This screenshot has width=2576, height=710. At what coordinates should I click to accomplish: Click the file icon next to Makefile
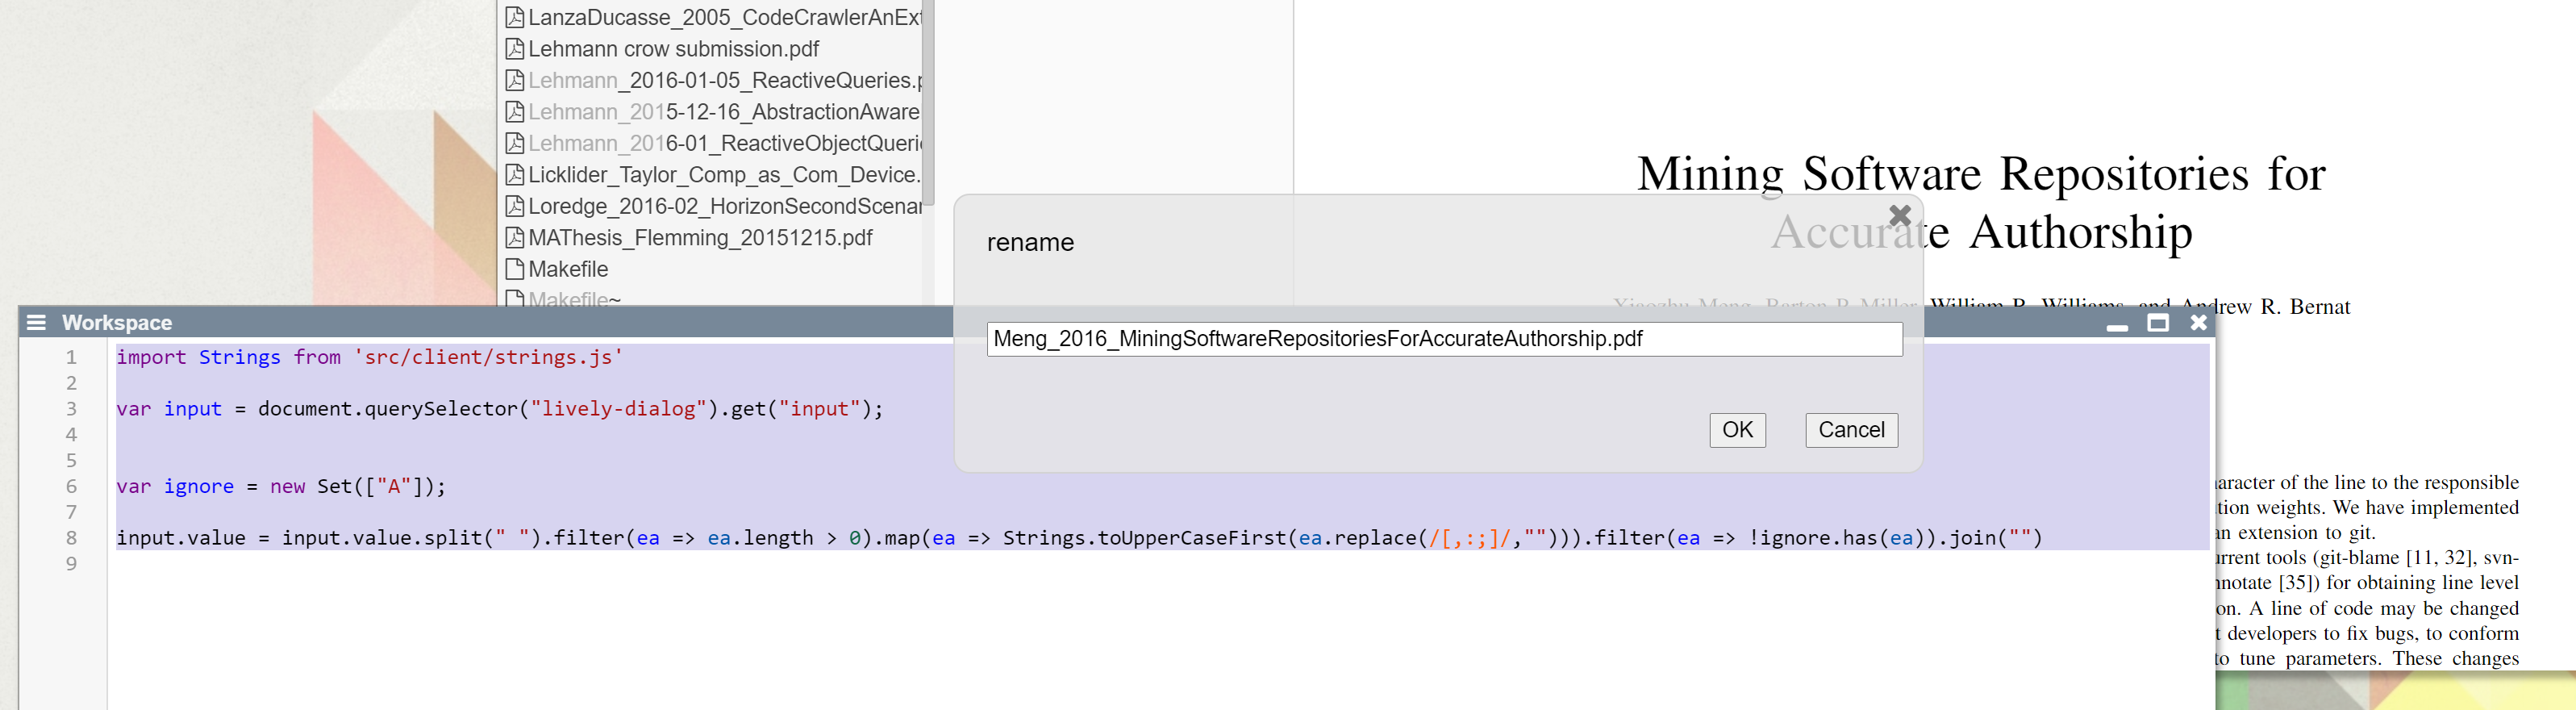click(514, 269)
